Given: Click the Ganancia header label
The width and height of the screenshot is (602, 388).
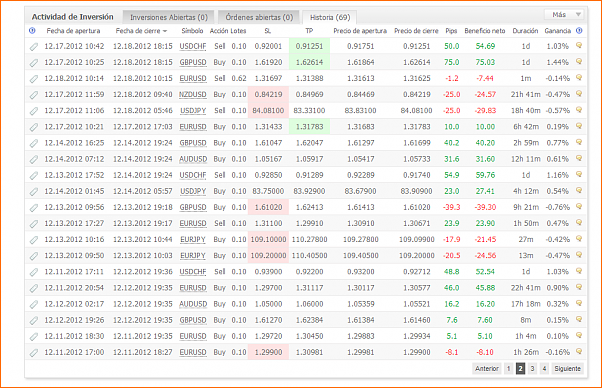Looking at the screenshot, I should [x=557, y=31].
